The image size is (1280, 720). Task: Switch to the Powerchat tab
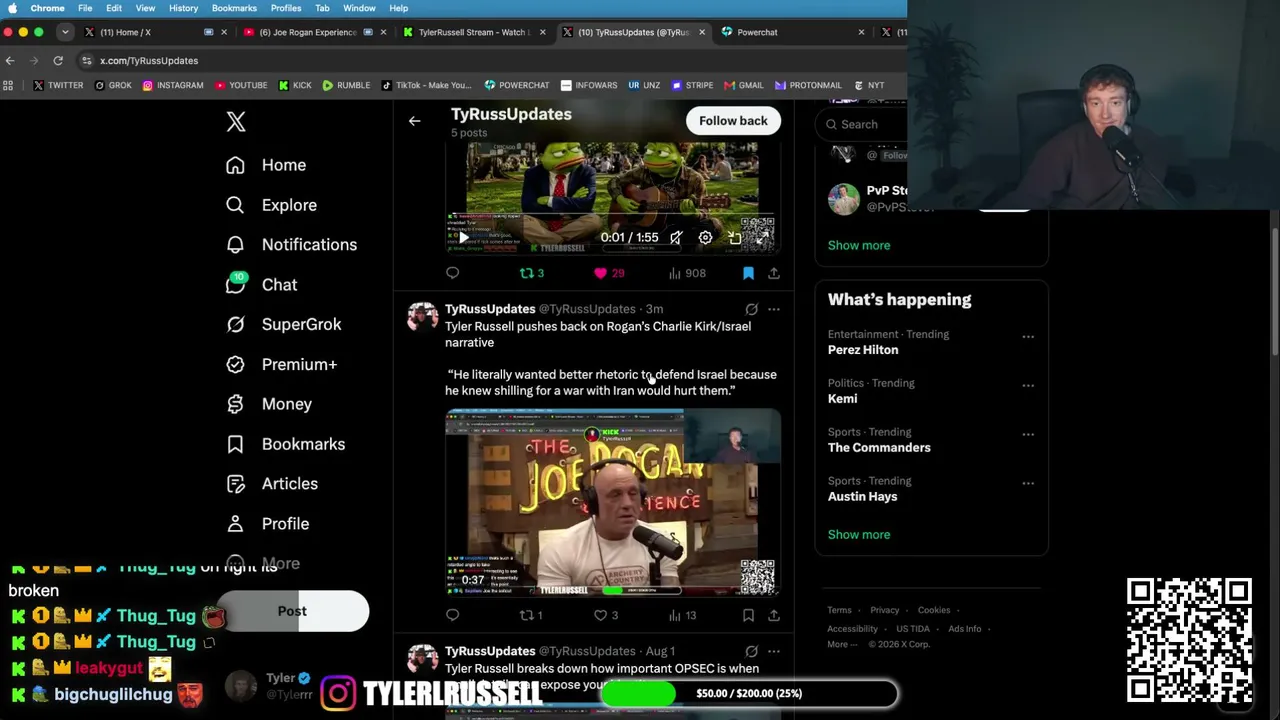click(792, 32)
